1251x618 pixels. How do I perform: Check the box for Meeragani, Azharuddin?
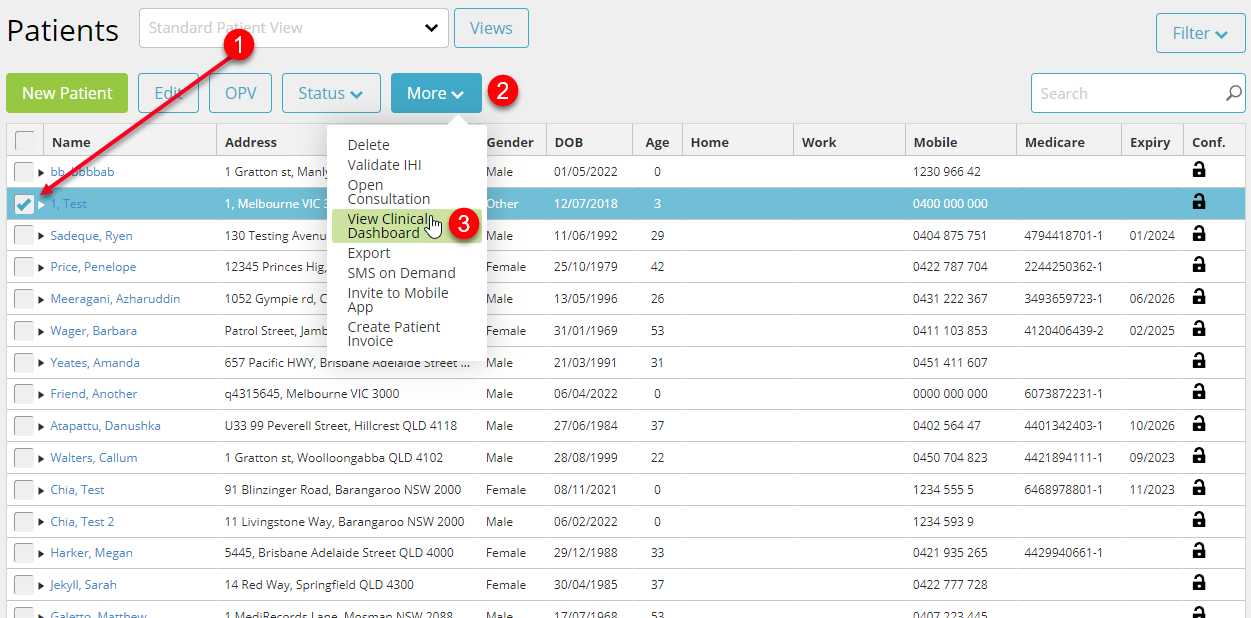pos(24,299)
